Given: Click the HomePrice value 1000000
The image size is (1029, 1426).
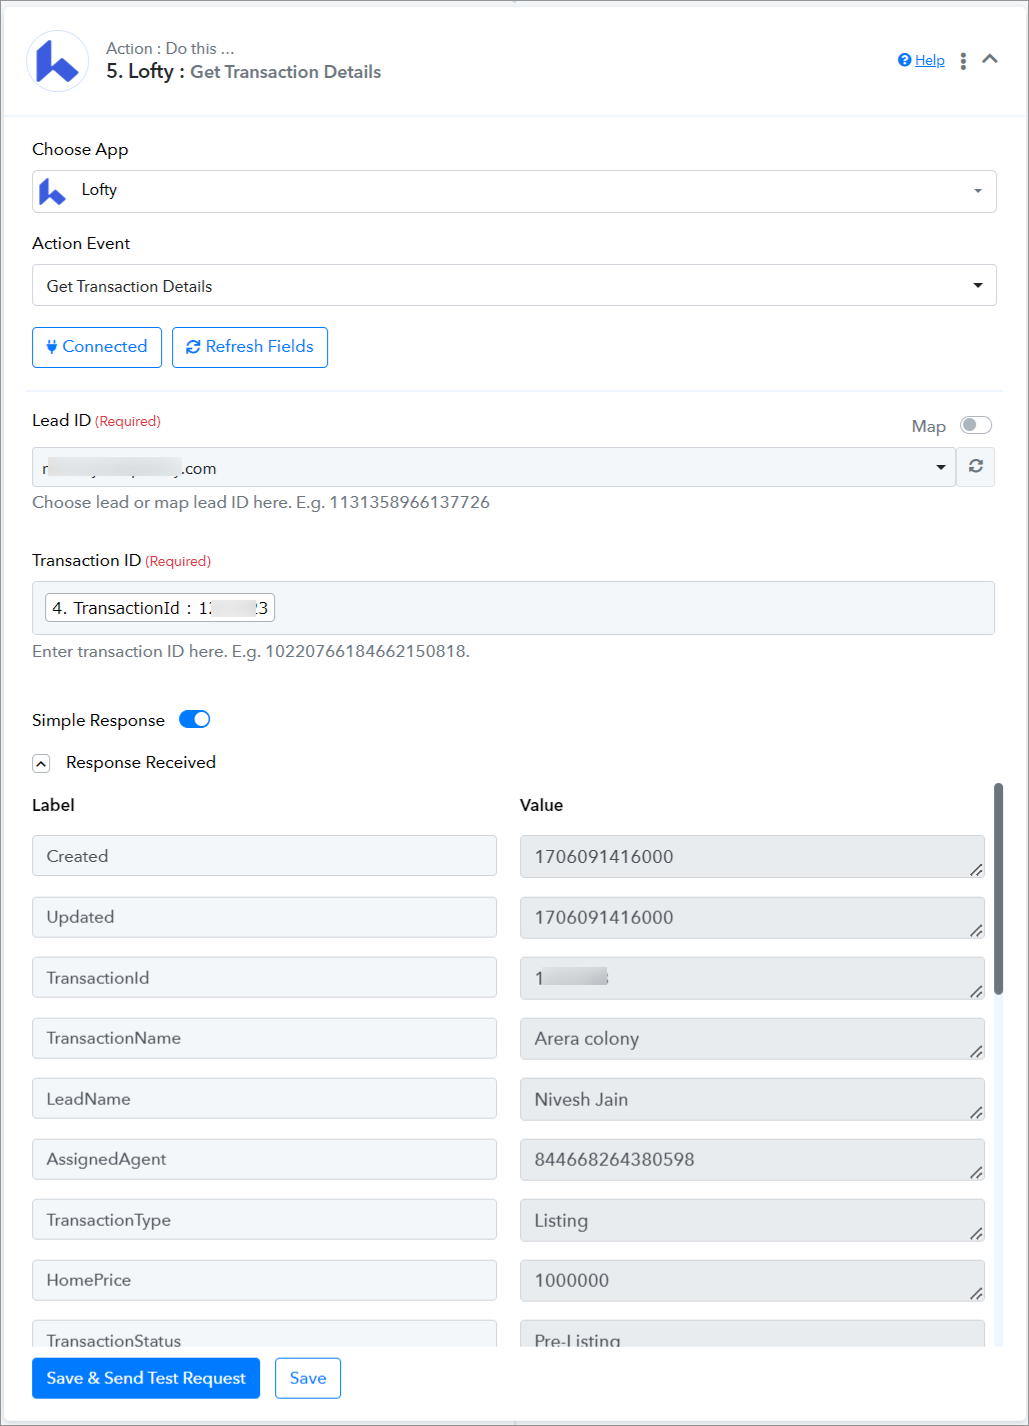Looking at the screenshot, I should click(x=752, y=1281).
